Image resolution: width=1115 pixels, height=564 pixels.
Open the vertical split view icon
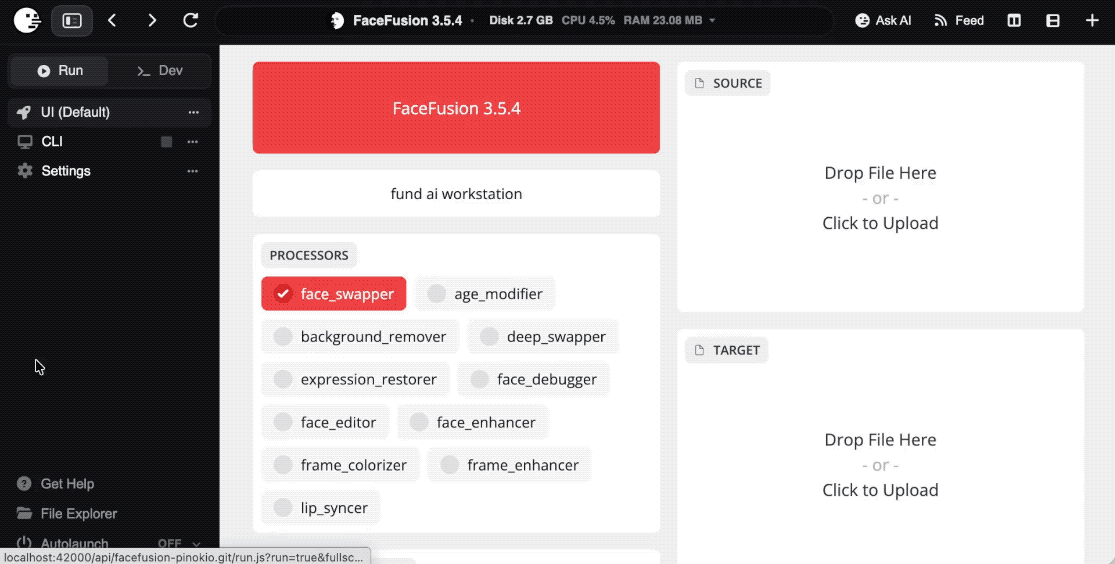(1014, 21)
